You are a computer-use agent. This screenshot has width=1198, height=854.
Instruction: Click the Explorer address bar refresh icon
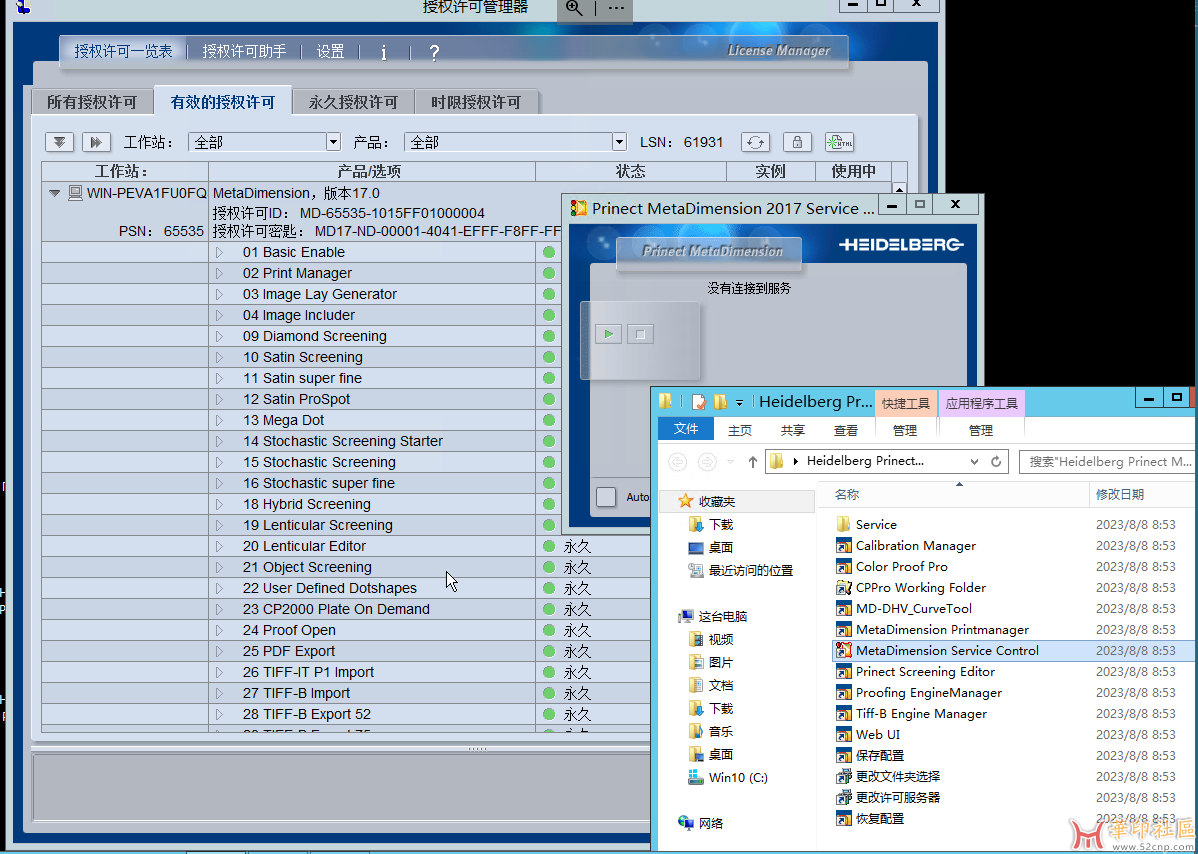pos(996,461)
